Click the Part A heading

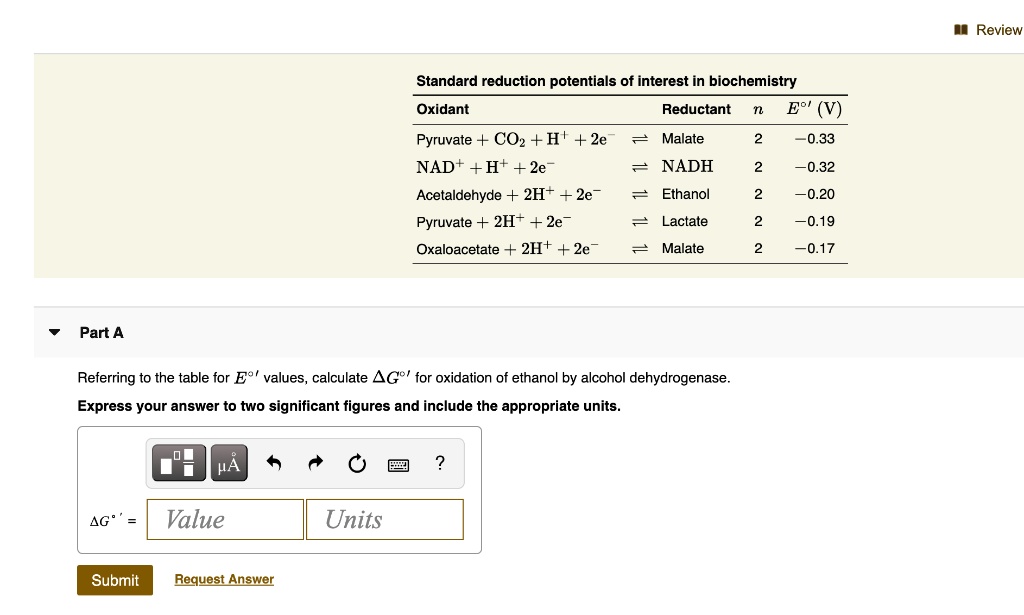pos(101,332)
